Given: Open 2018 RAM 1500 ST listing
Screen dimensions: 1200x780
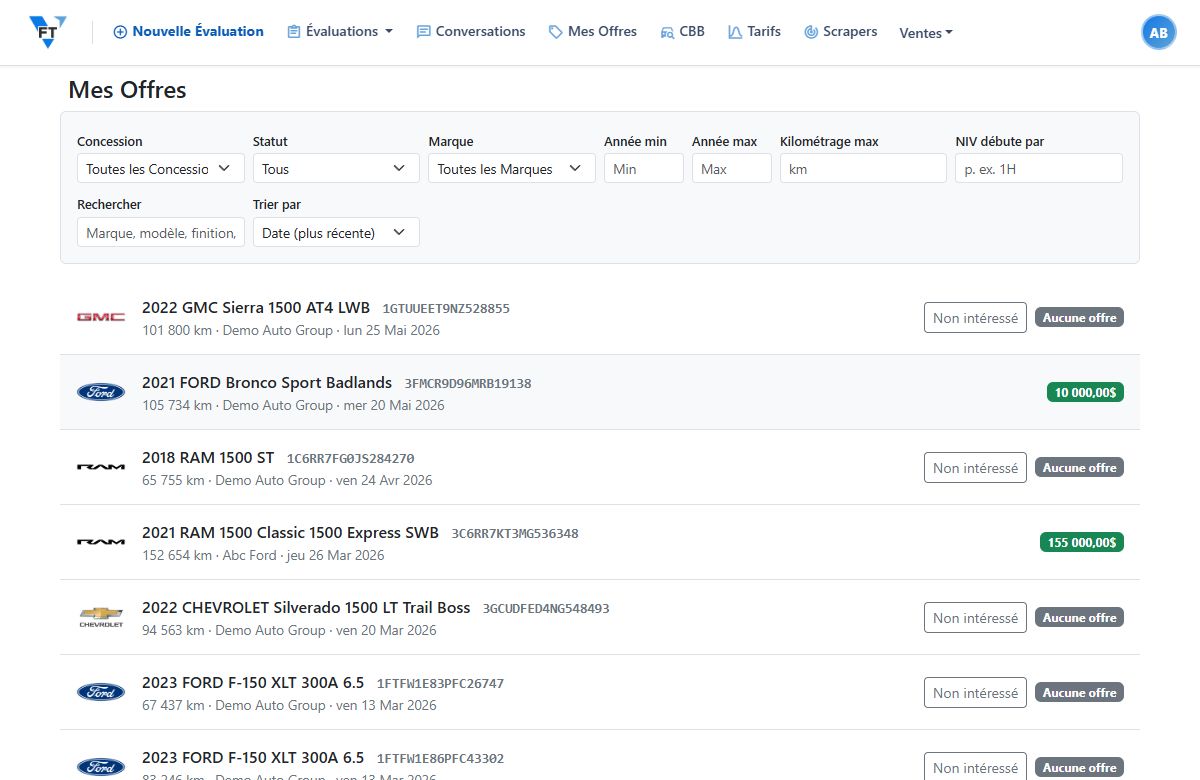Looking at the screenshot, I should [208, 457].
